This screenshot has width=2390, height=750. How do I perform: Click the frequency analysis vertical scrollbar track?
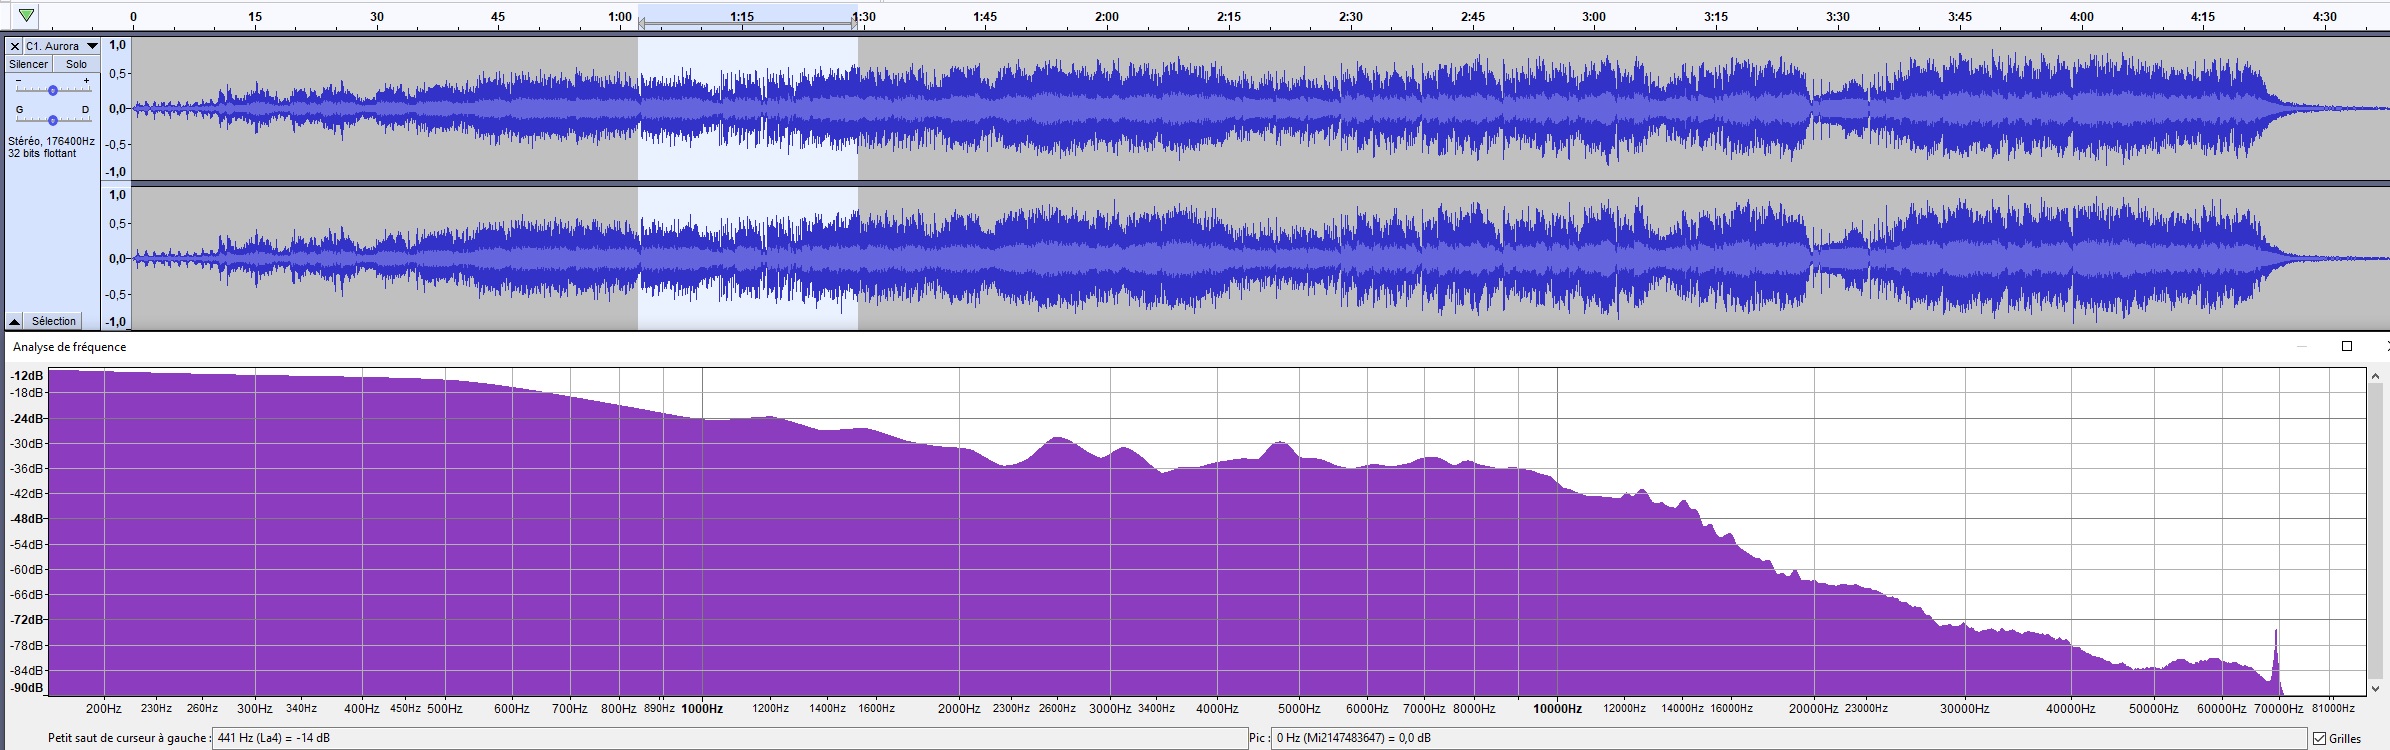click(2376, 532)
